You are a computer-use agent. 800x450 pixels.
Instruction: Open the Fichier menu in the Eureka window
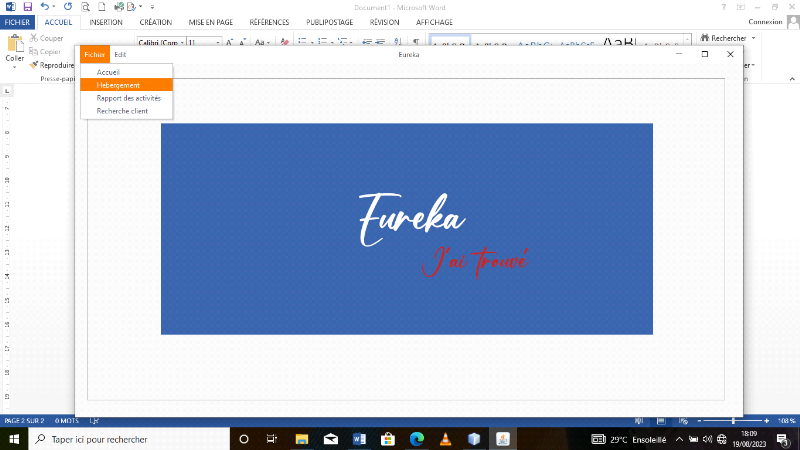(x=94, y=54)
